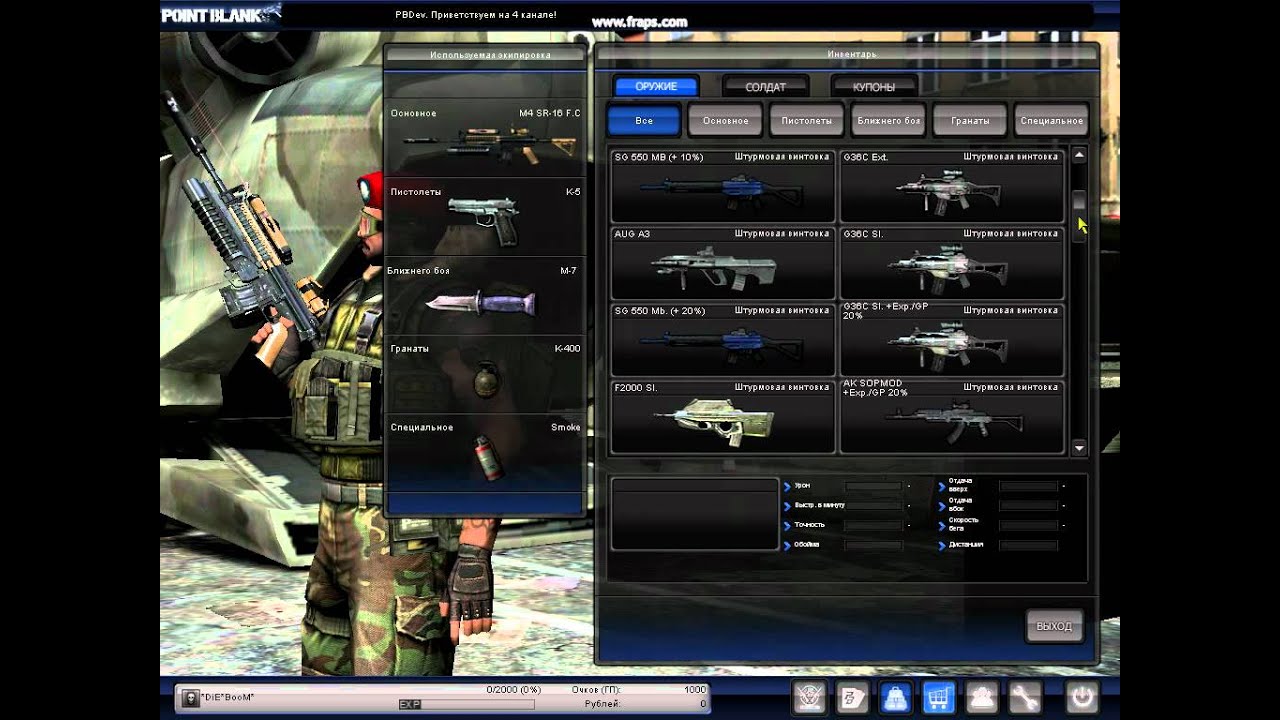The height and width of the screenshot is (720, 1280).
Task: Click the ВЫХОД button
Action: point(1054,627)
